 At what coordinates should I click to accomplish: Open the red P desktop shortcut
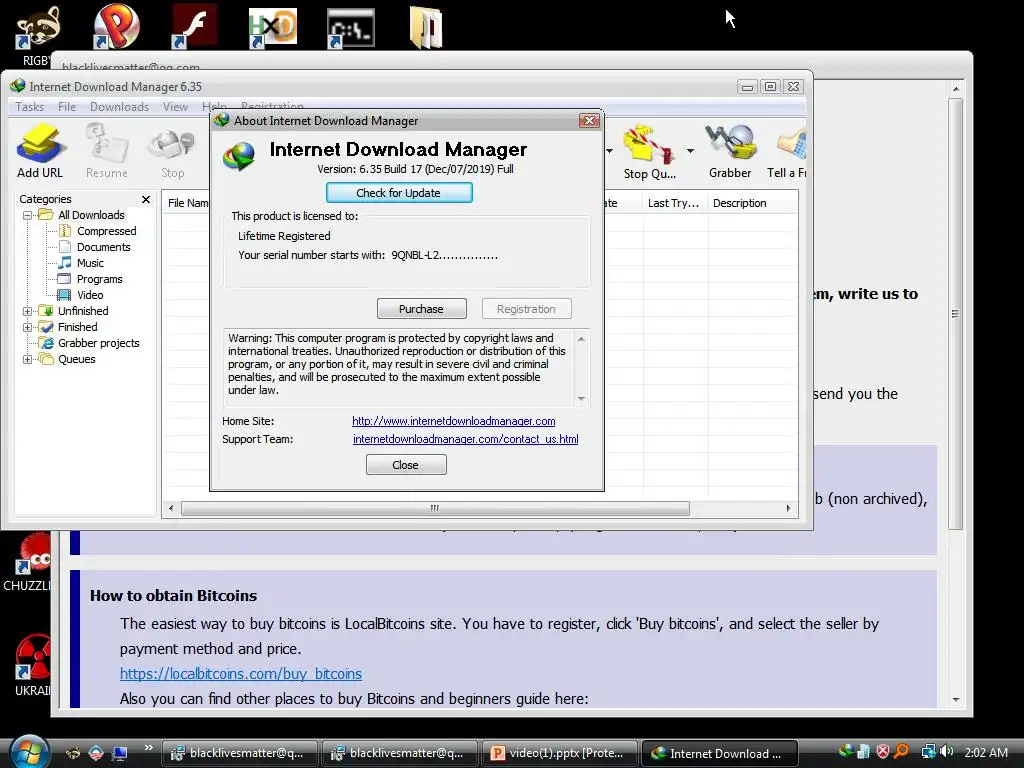click(x=116, y=26)
